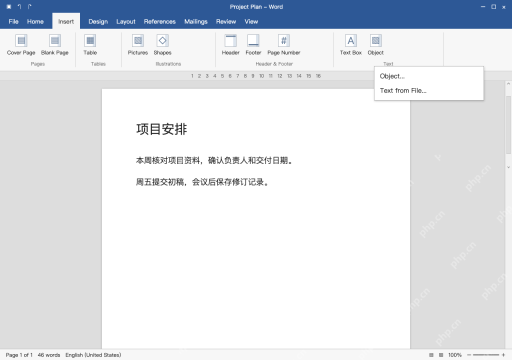Viewport: 512px width, 360px height.
Task: Switch to the second view layout icon in status bar
Action: coord(441,355)
